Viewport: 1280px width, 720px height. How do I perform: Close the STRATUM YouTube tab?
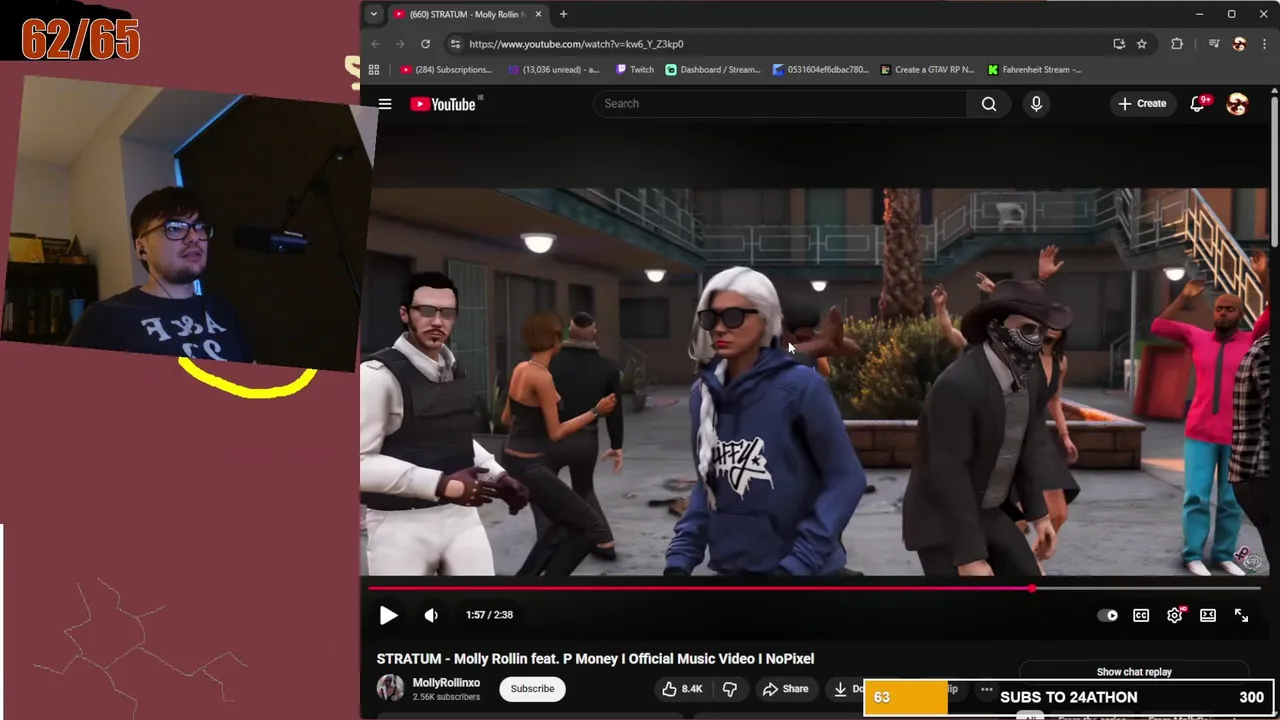pos(538,14)
